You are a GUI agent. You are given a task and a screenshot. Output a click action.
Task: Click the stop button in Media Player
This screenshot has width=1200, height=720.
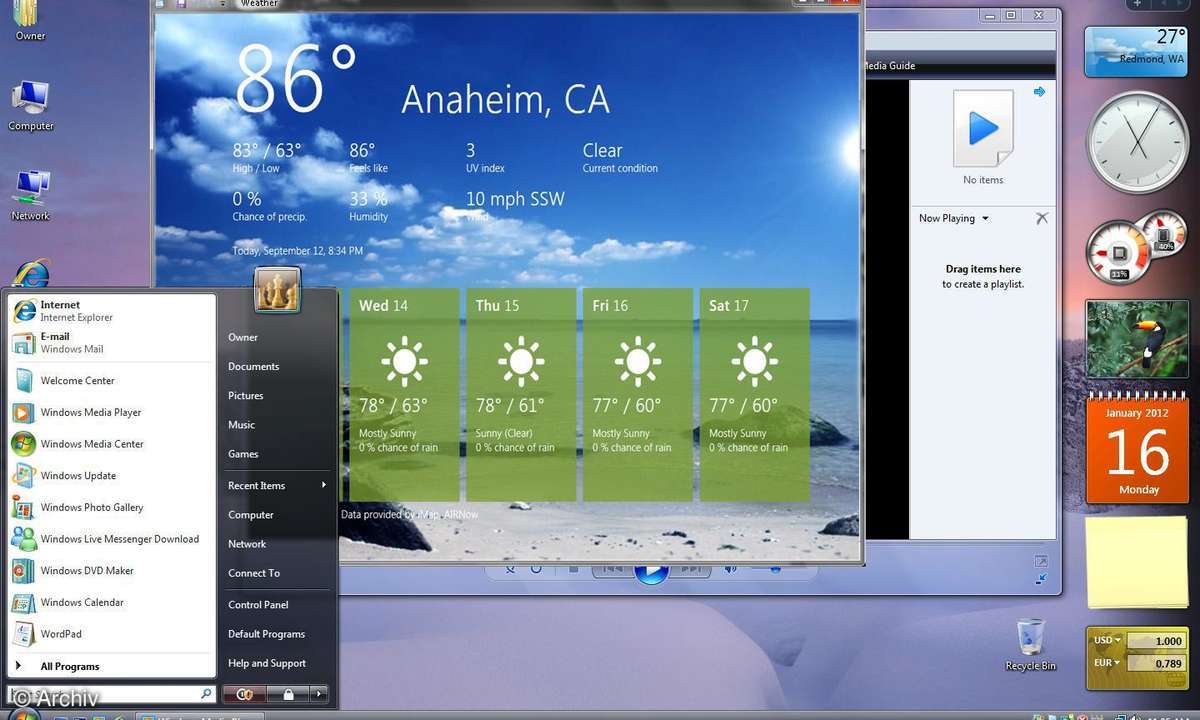pos(573,569)
